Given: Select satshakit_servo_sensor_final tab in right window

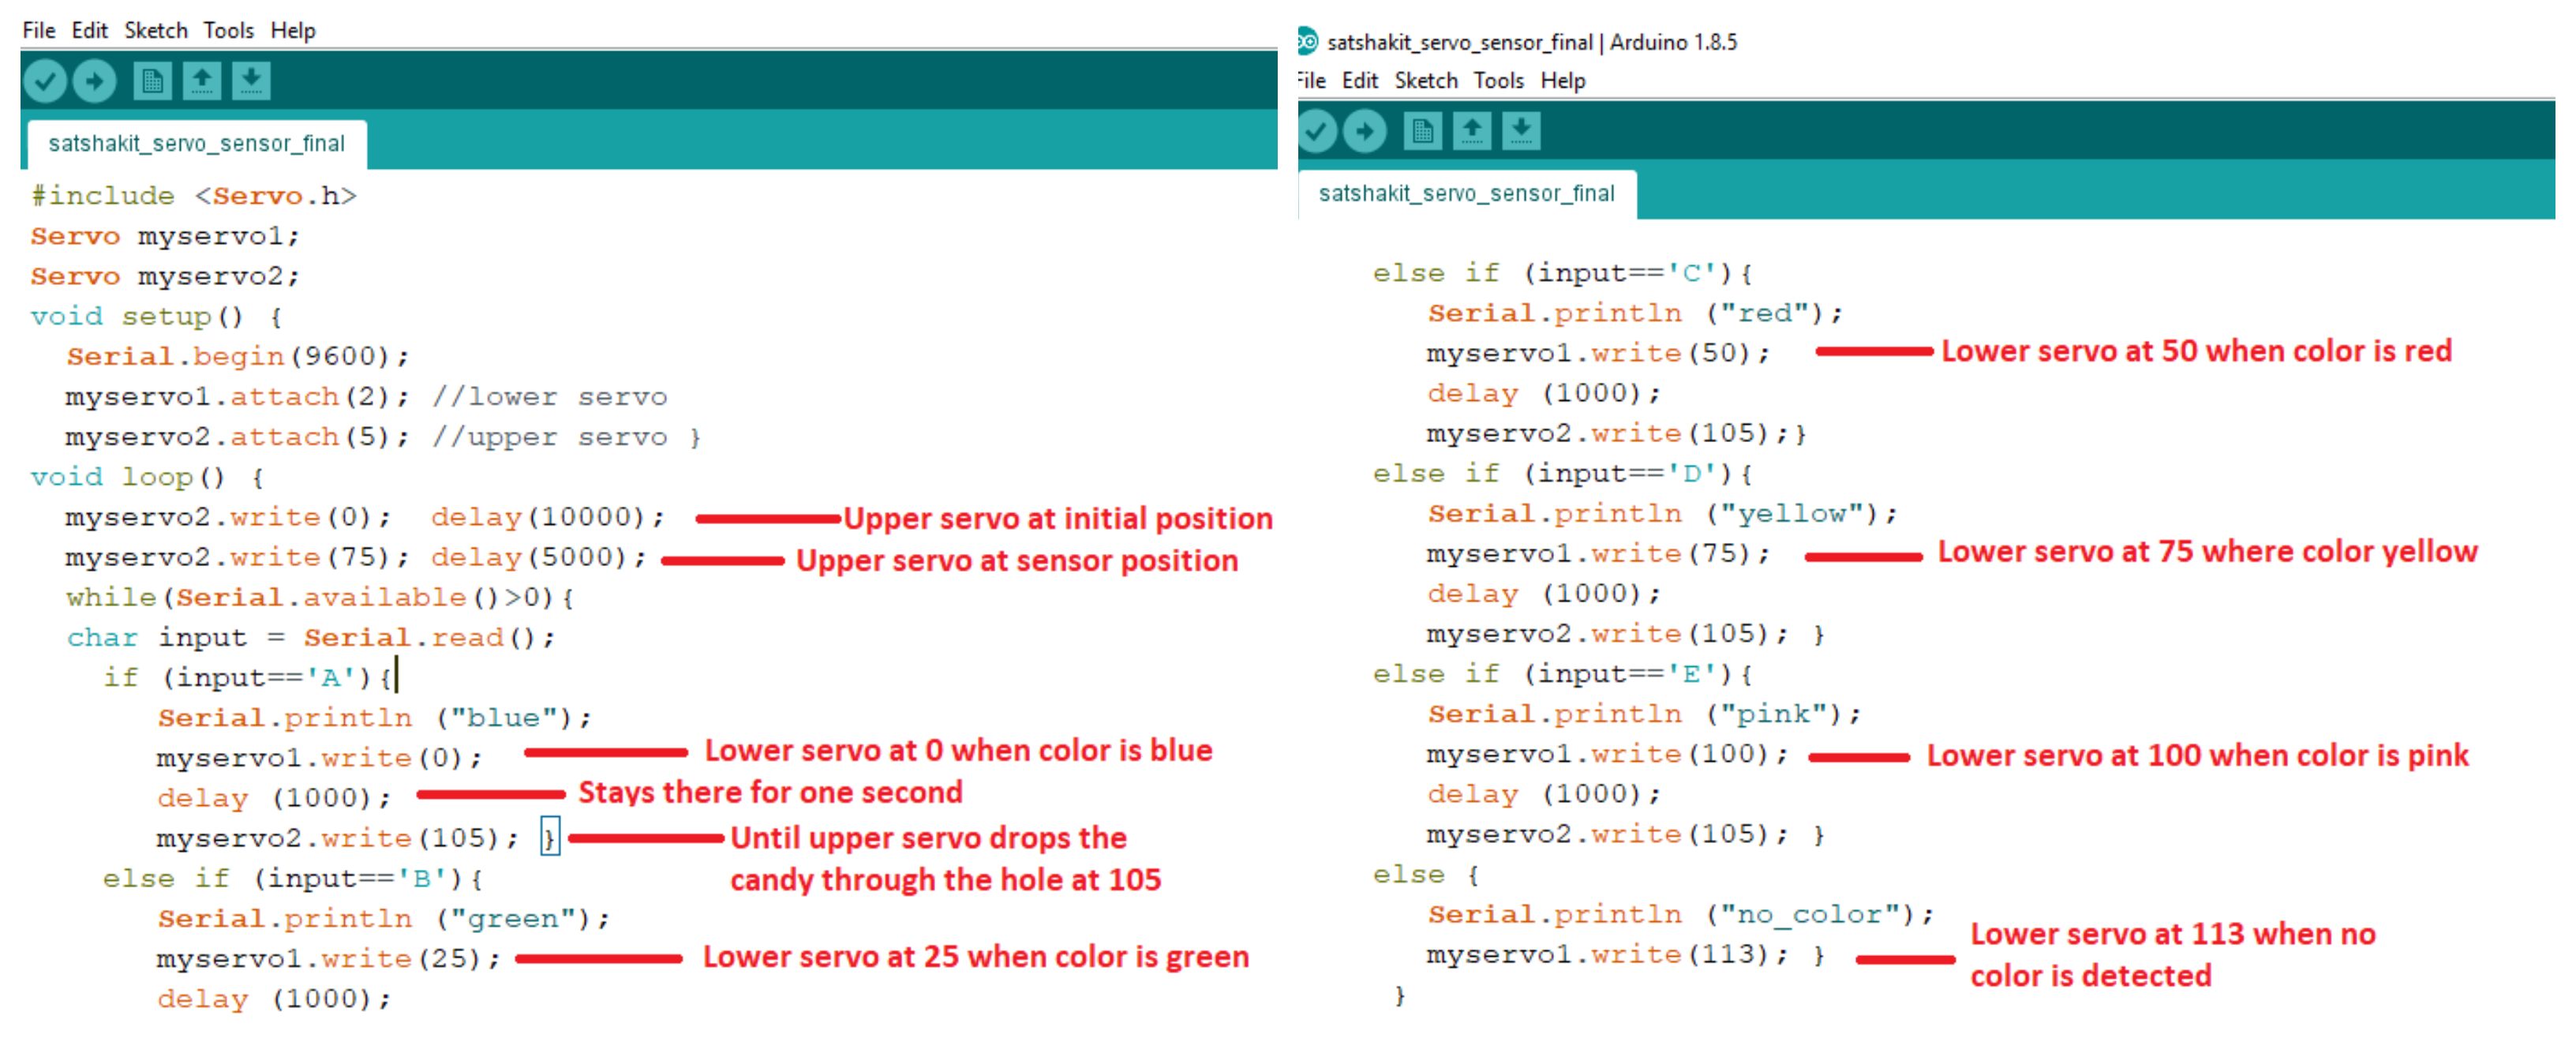Looking at the screenshot, I should pos(1466,193).
